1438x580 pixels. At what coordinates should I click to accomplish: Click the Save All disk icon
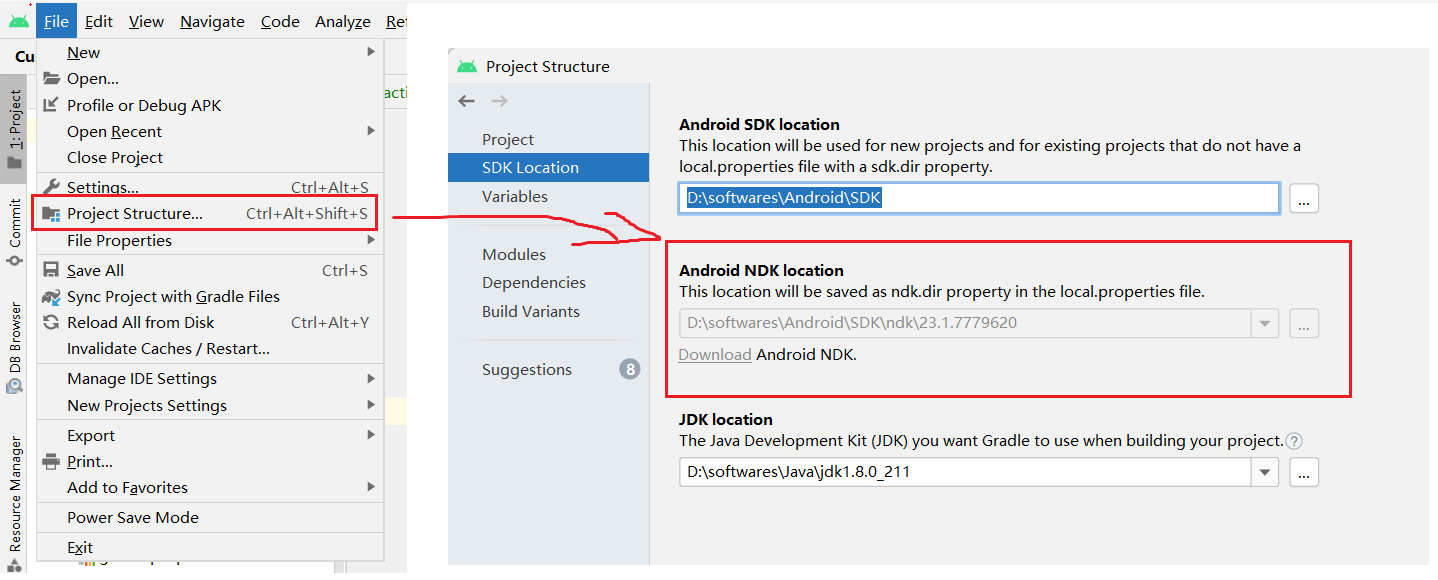52,270
